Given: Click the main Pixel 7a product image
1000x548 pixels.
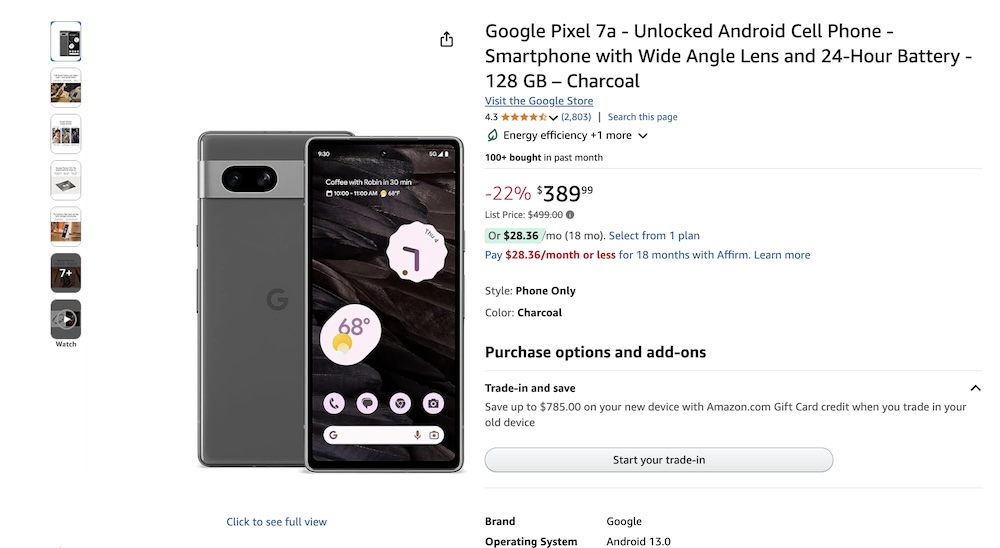Looking at the screenshot, I should tap(330, 302).
